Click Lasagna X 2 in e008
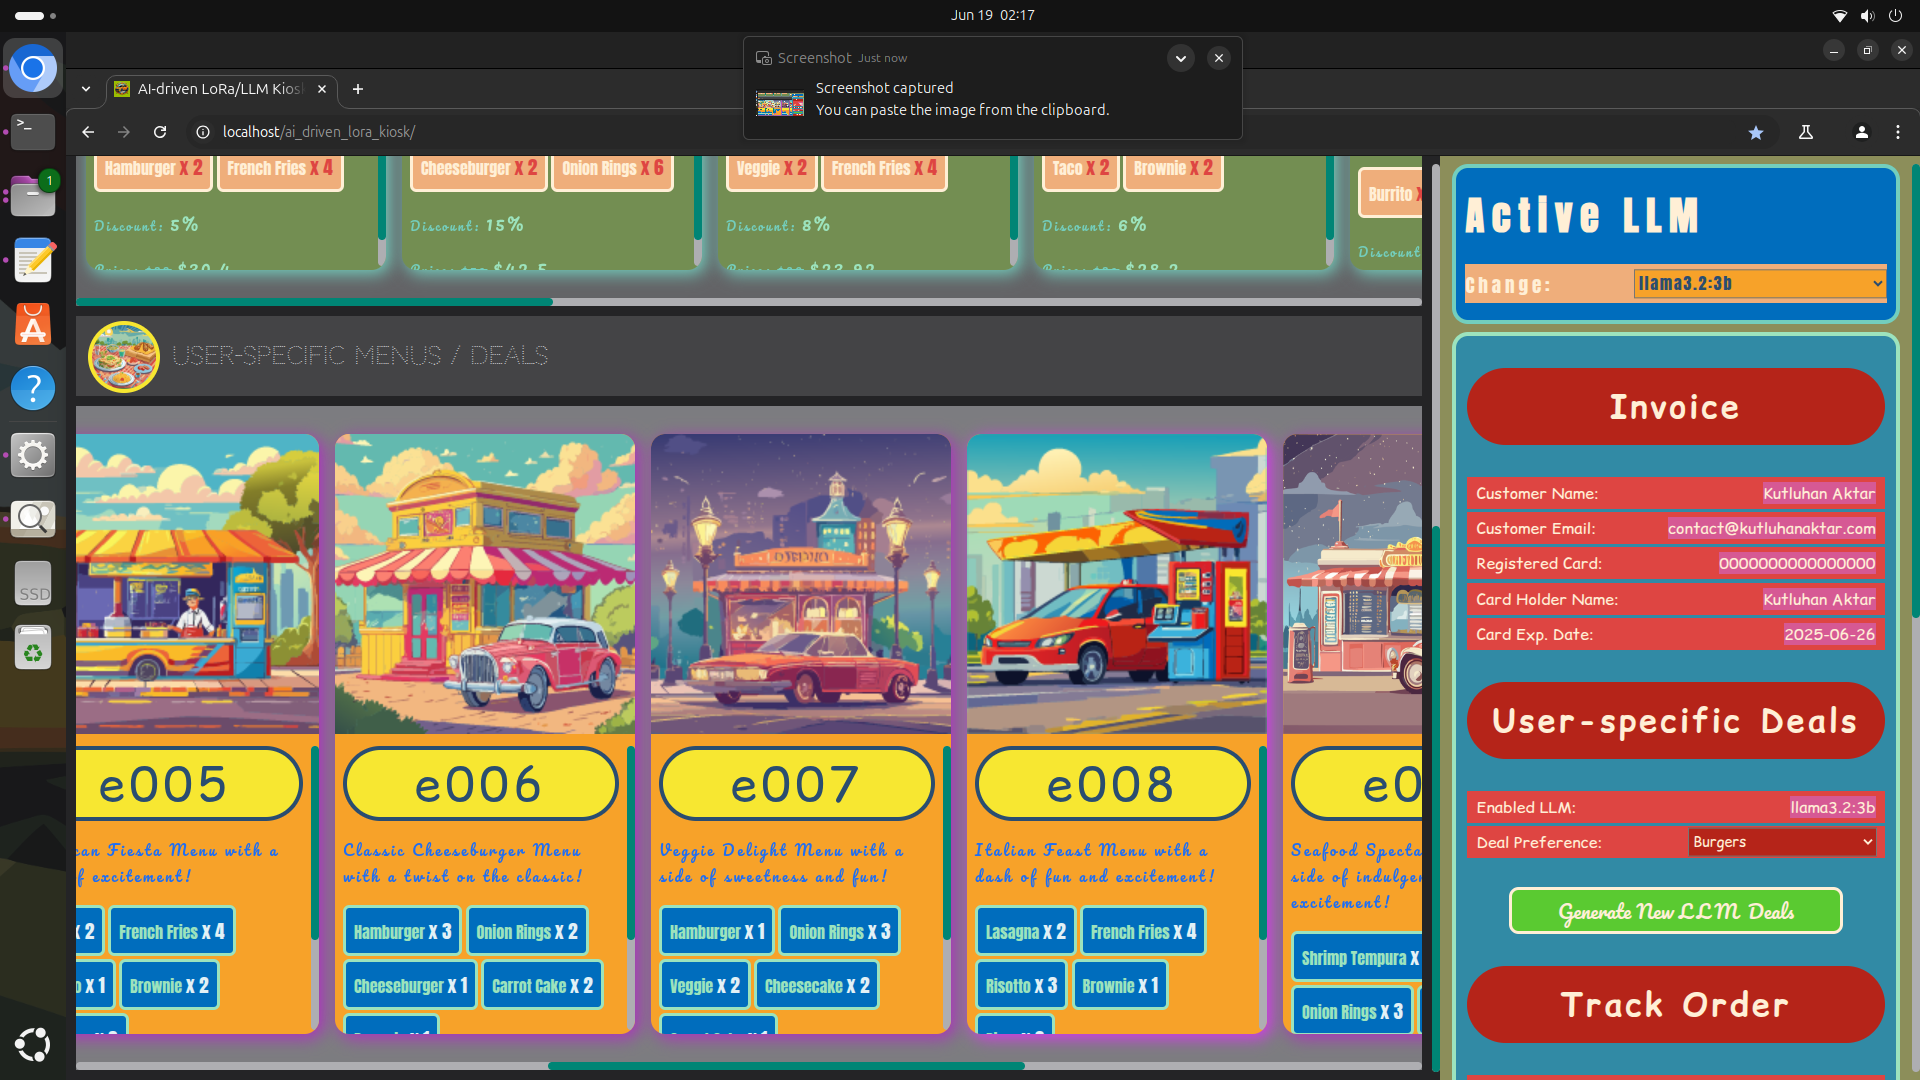This screenshot has height=1080, width=1920. tap(1025, 932)
